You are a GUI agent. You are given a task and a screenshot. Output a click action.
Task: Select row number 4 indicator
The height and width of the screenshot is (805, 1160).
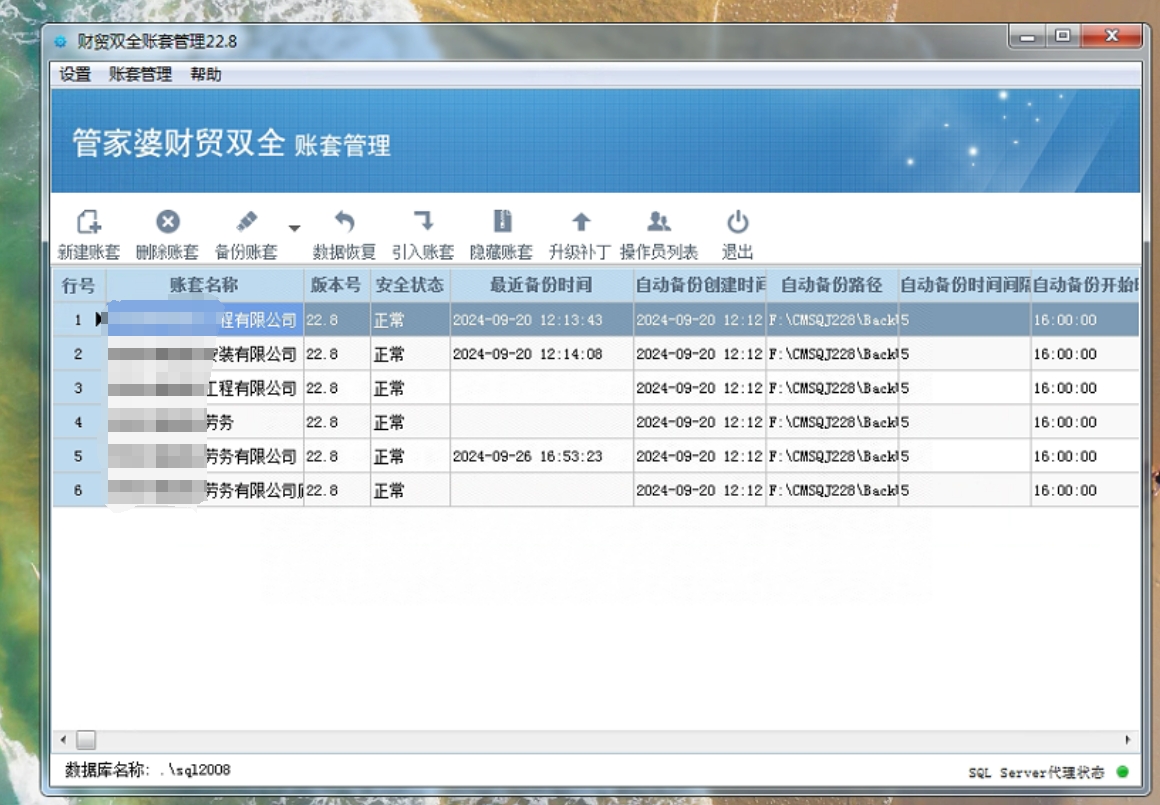tap(78, 422)
